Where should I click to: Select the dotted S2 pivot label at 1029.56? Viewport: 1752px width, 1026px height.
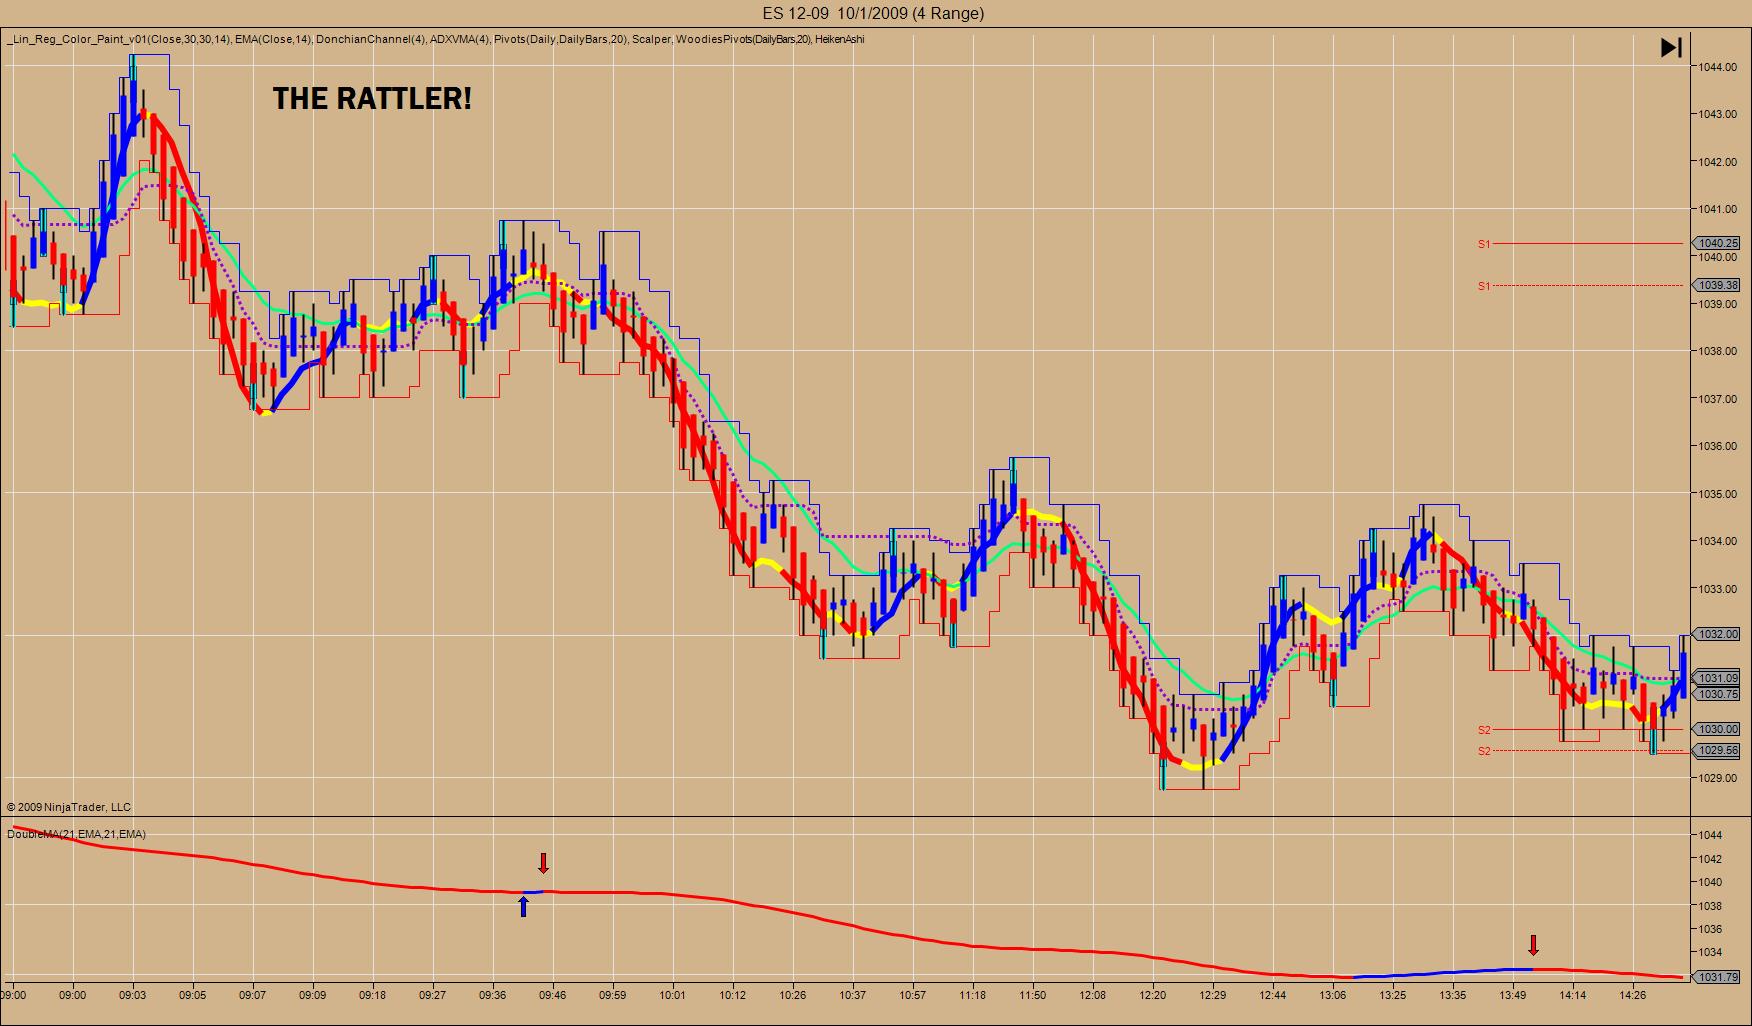tap(1484, 751)
